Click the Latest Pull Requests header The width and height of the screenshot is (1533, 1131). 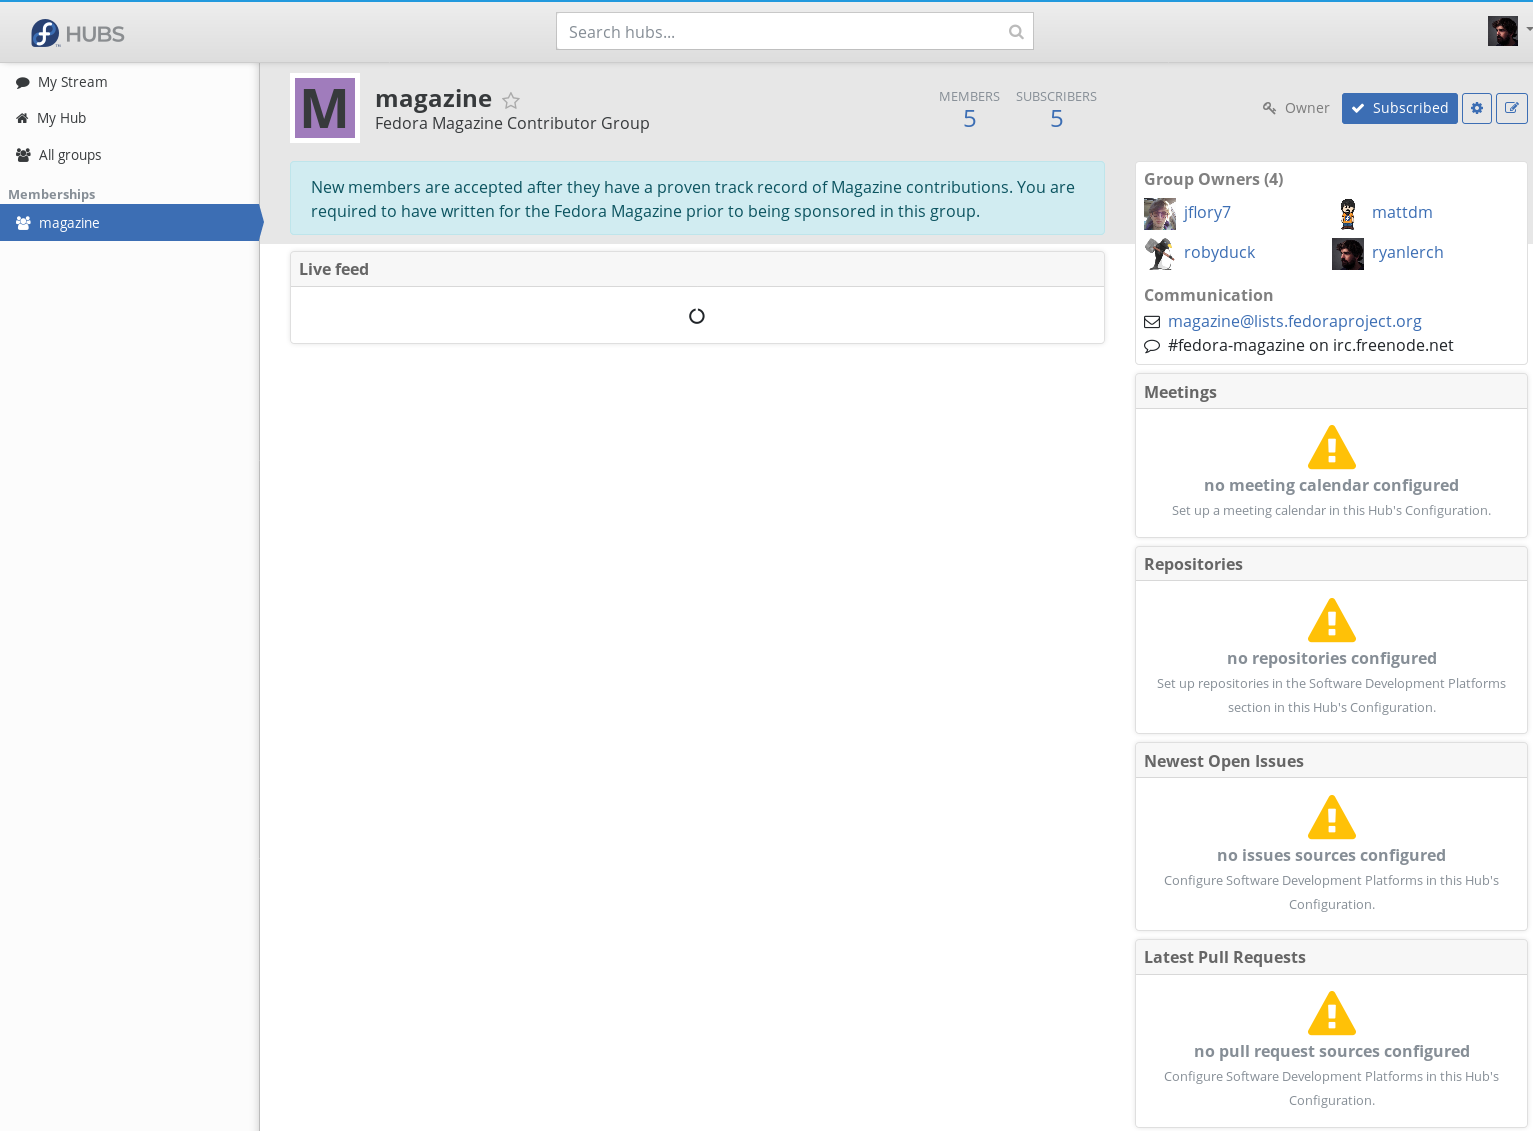[x=1331, y=957]
